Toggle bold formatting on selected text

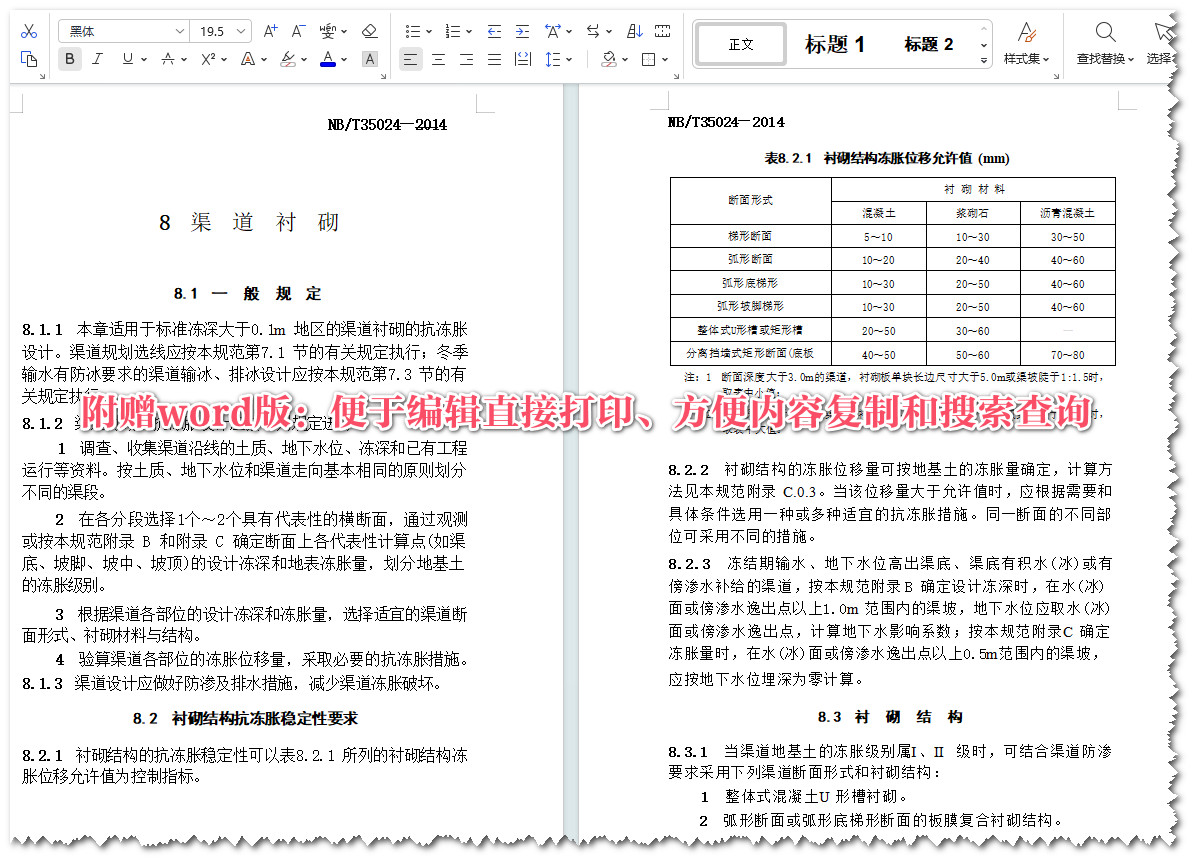coord(68,60)
